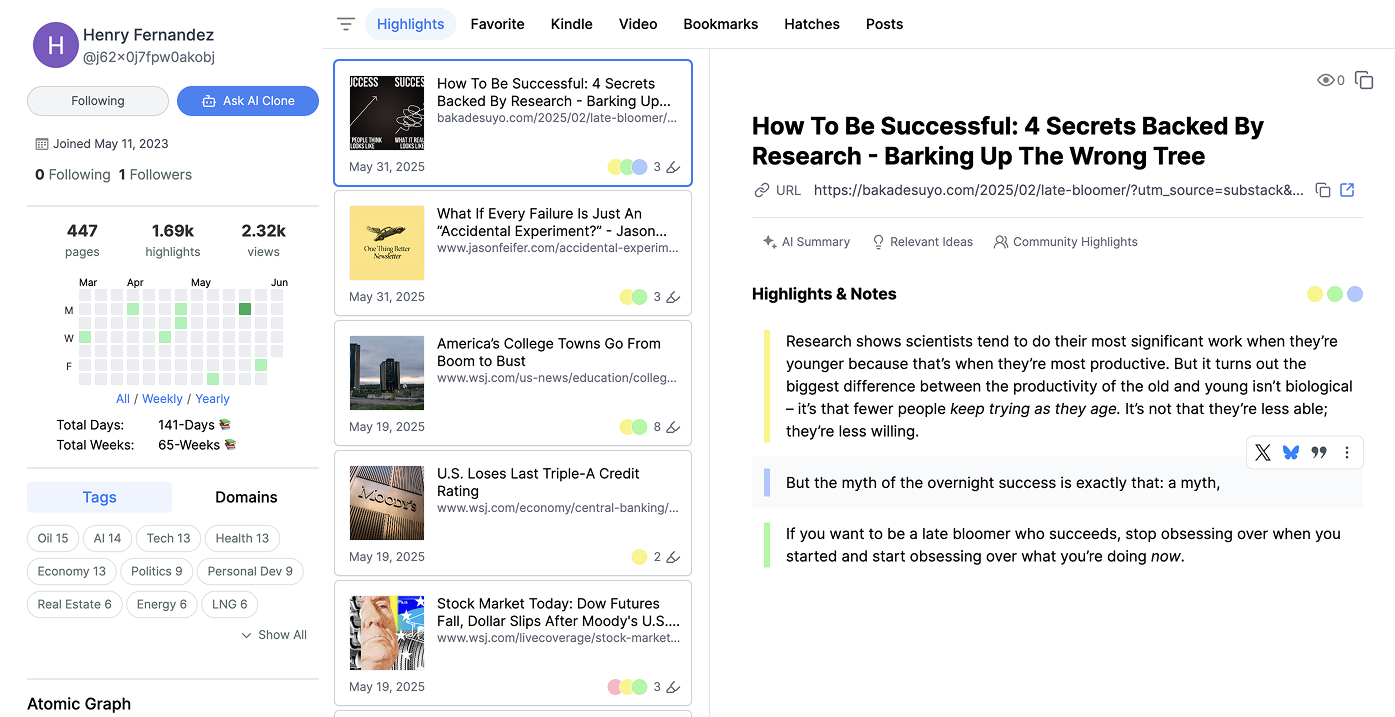The width and height of the screenshot is (1395, 717).
Task: Click the highlighter icon on Stock Market Today card
Action: click(673, 687)
